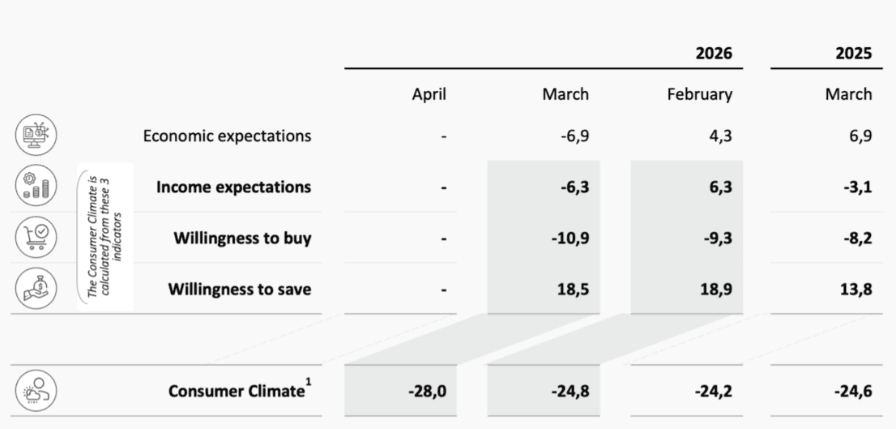The height and width of the screenshot is (429, 896).
Task: Select the Income expectations row label
Action: tap(234, 187)
